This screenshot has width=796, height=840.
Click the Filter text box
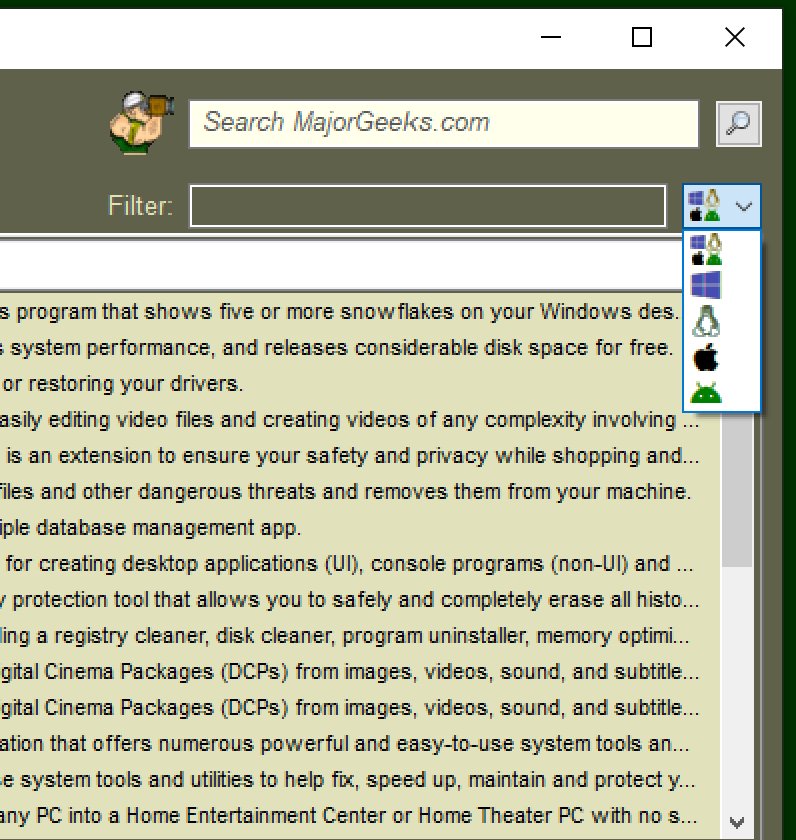click(428, 206)
